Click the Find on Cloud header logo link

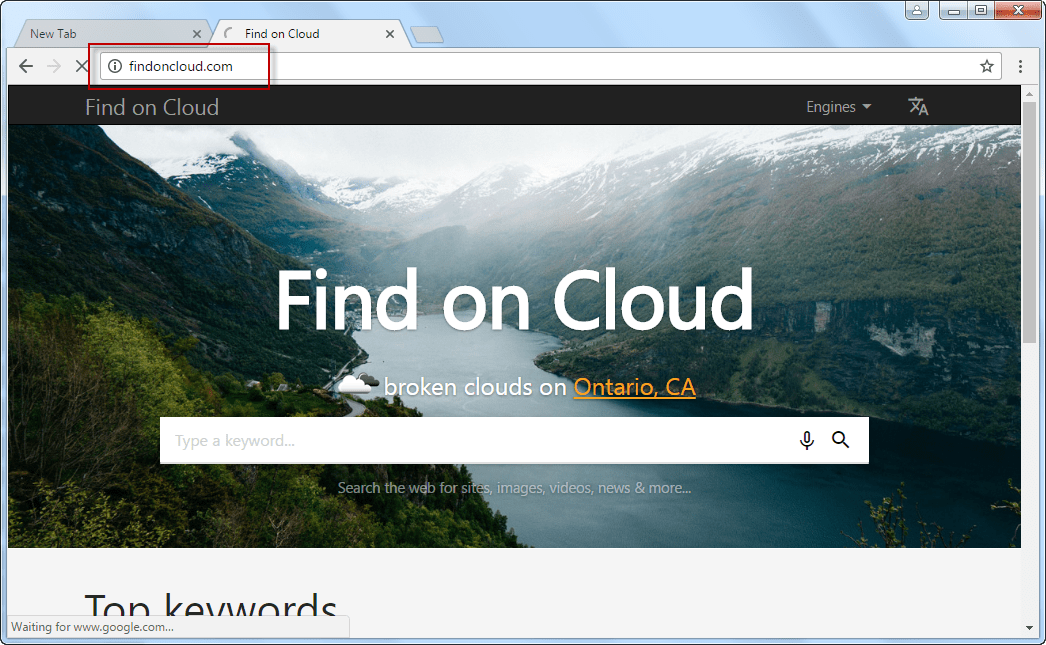(x=152, y=107)
